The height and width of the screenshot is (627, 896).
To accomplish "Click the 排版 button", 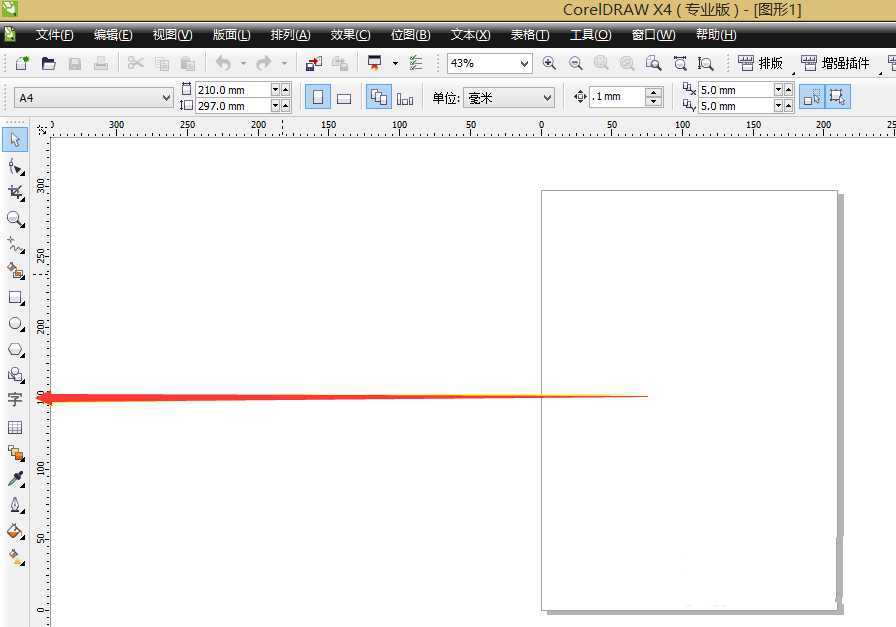I will [761, 63].
